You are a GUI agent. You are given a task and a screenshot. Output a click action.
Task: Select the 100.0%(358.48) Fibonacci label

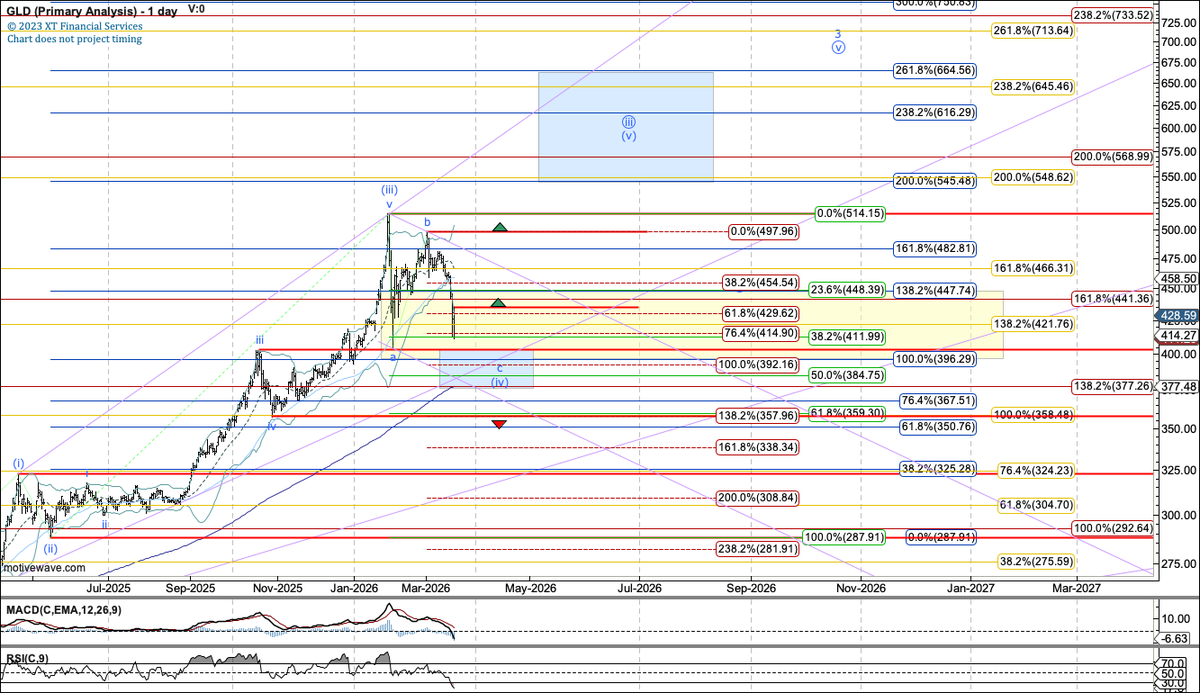point(1033,413)
